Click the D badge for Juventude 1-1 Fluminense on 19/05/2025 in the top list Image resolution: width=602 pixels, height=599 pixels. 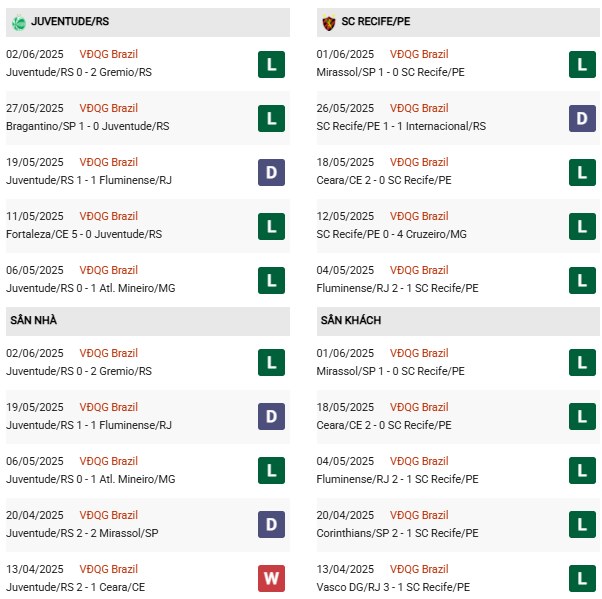pyautogui.click(x=270, y=173)
